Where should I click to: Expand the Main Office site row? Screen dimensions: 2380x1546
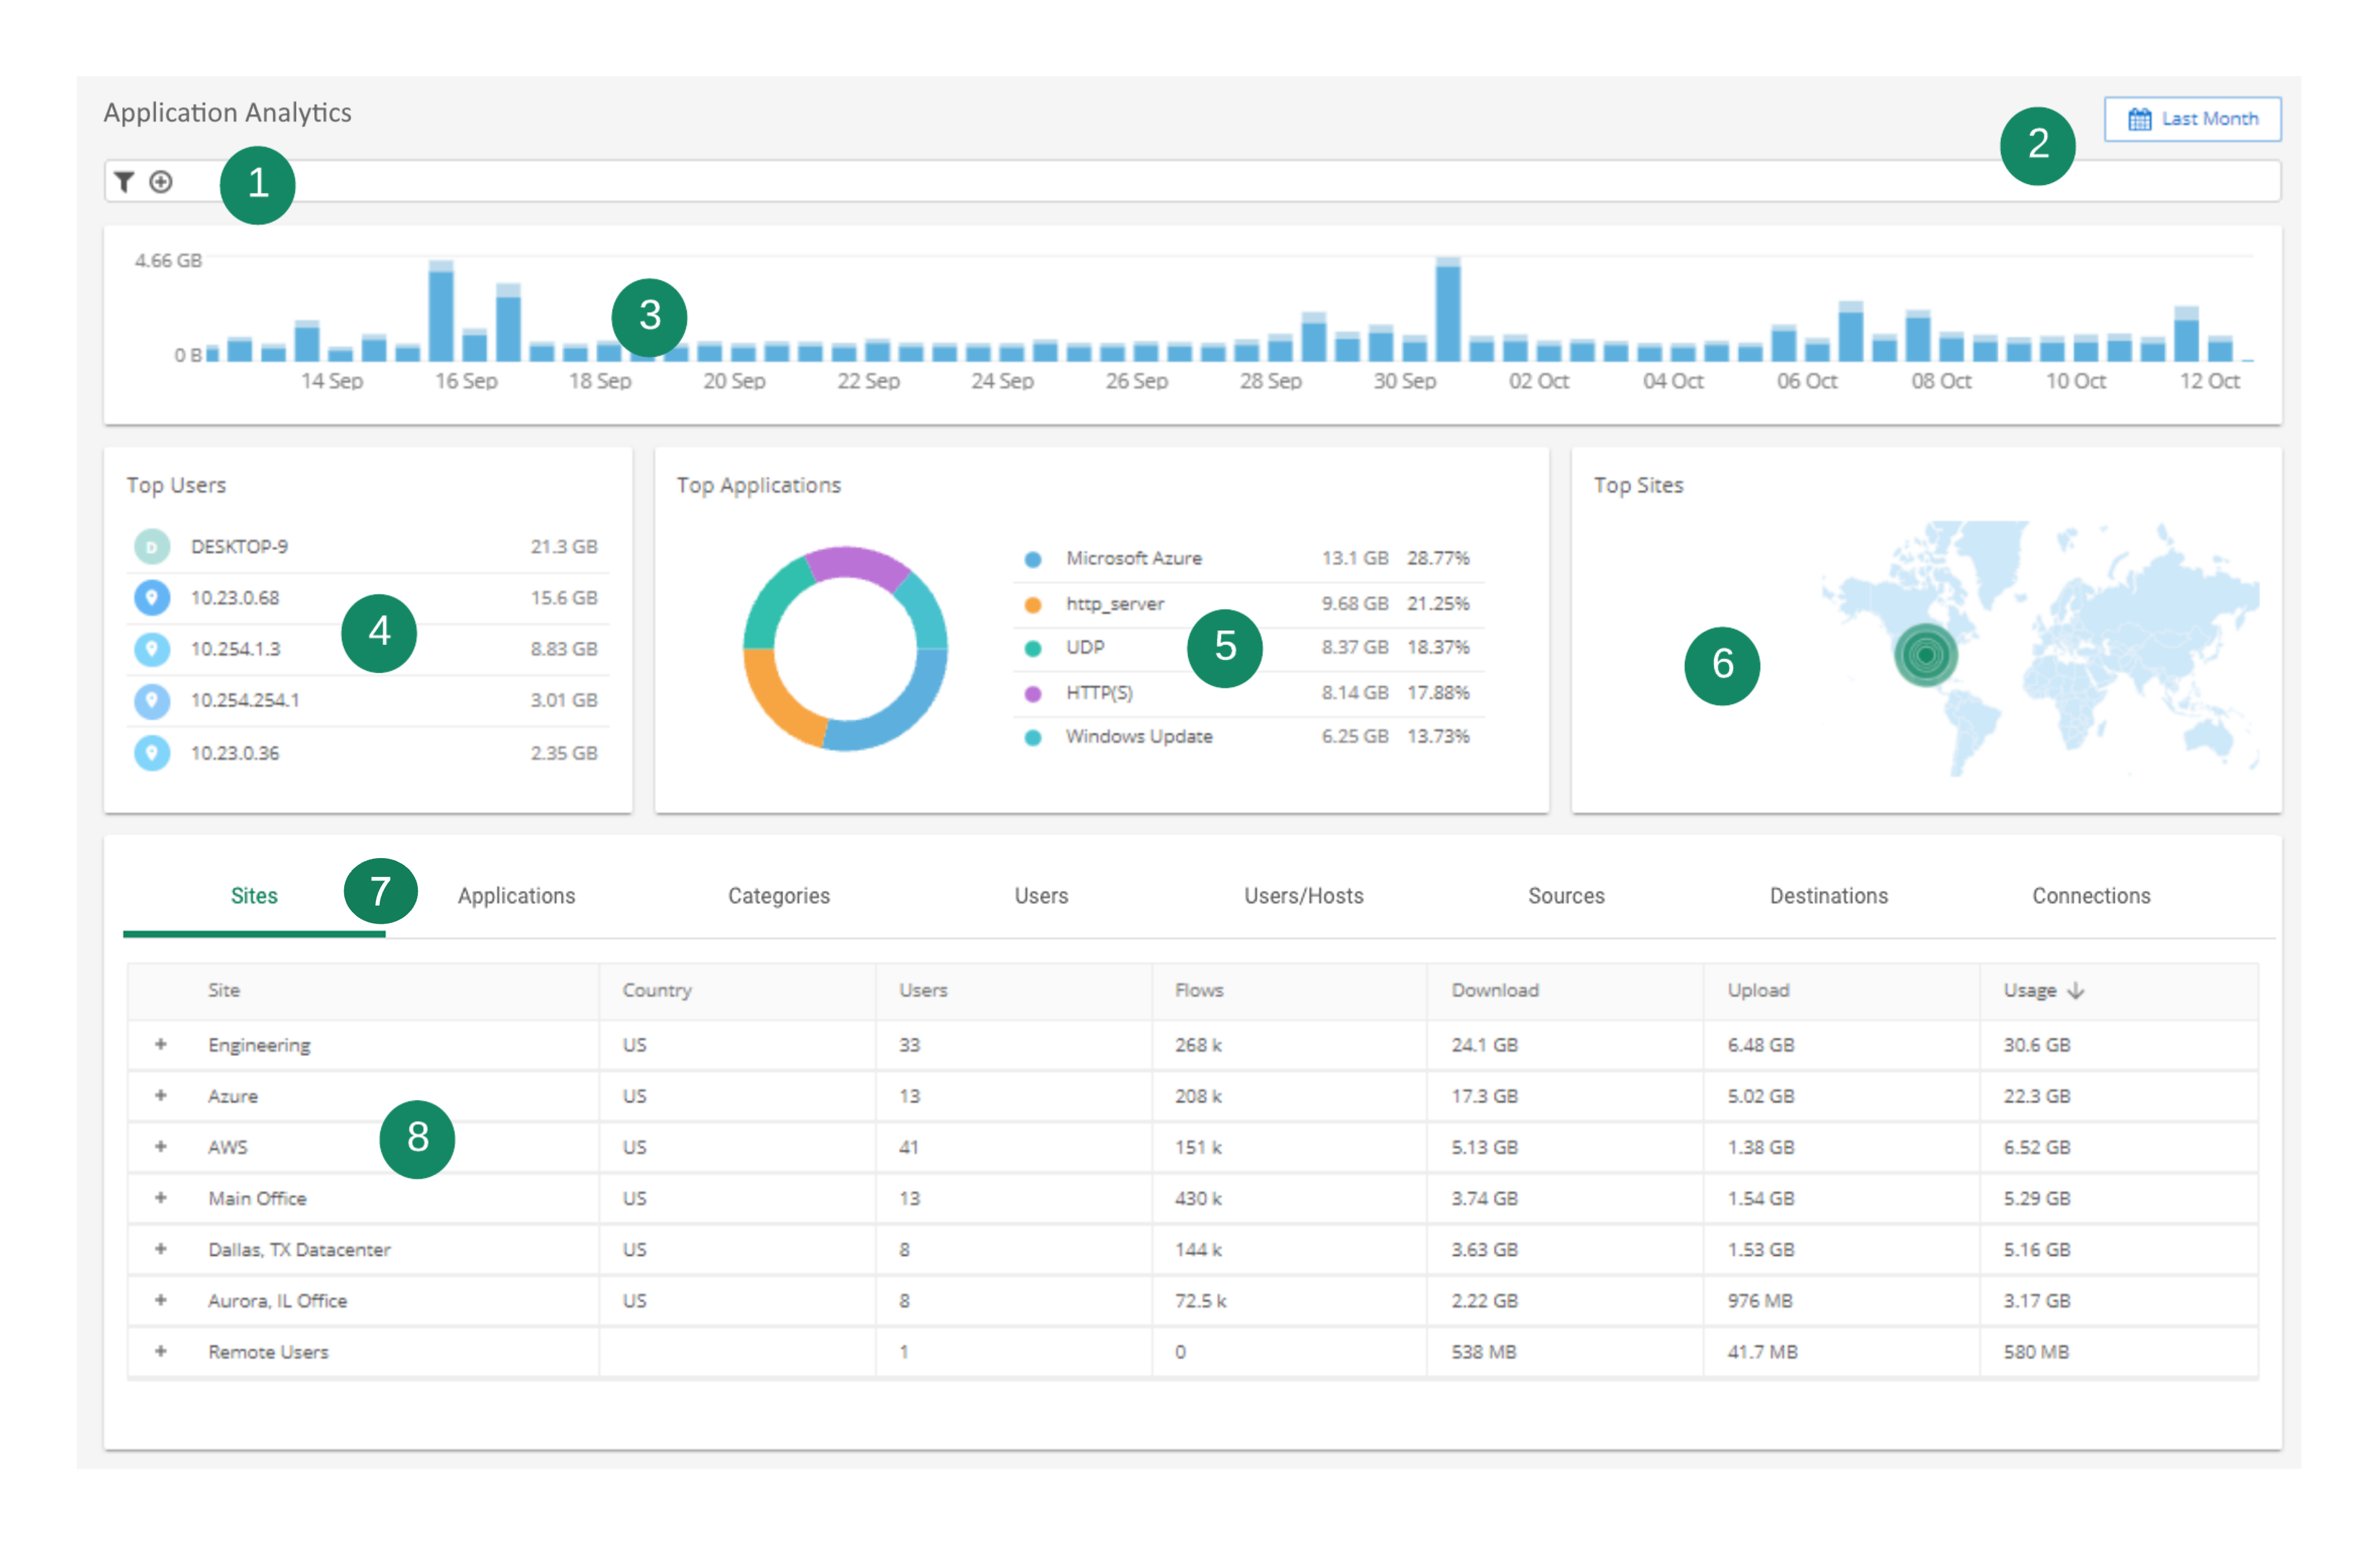click(160, 1197)
